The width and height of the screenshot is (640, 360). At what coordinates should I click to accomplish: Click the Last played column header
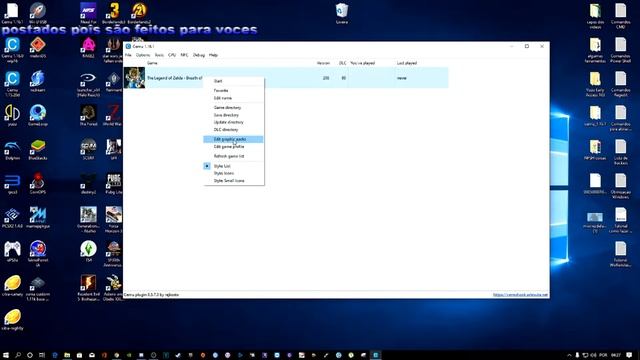(x=407, y=63)
